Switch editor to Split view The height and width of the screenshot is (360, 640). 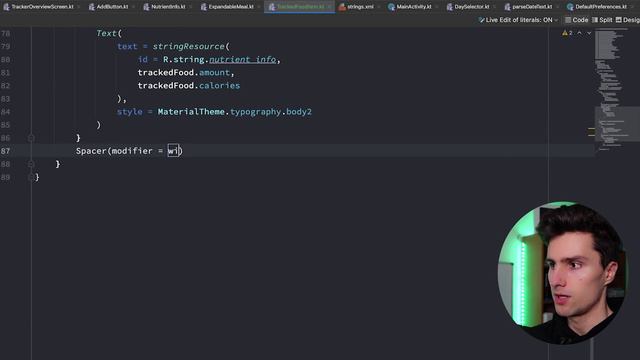tap(602, 20)
